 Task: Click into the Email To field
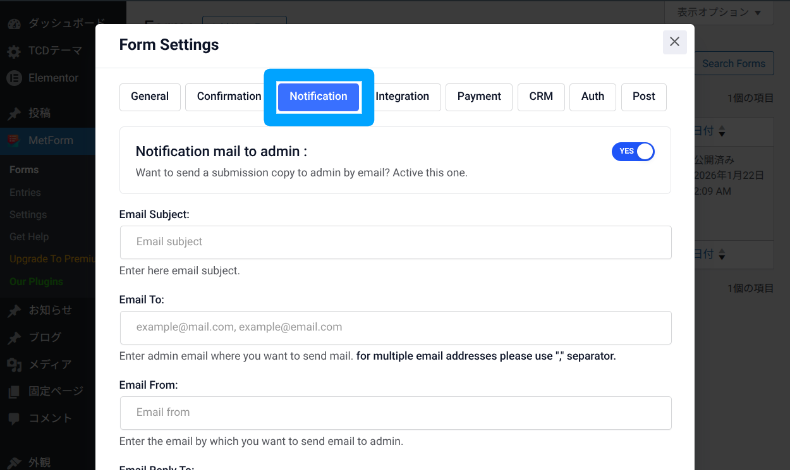coord(395,327)
